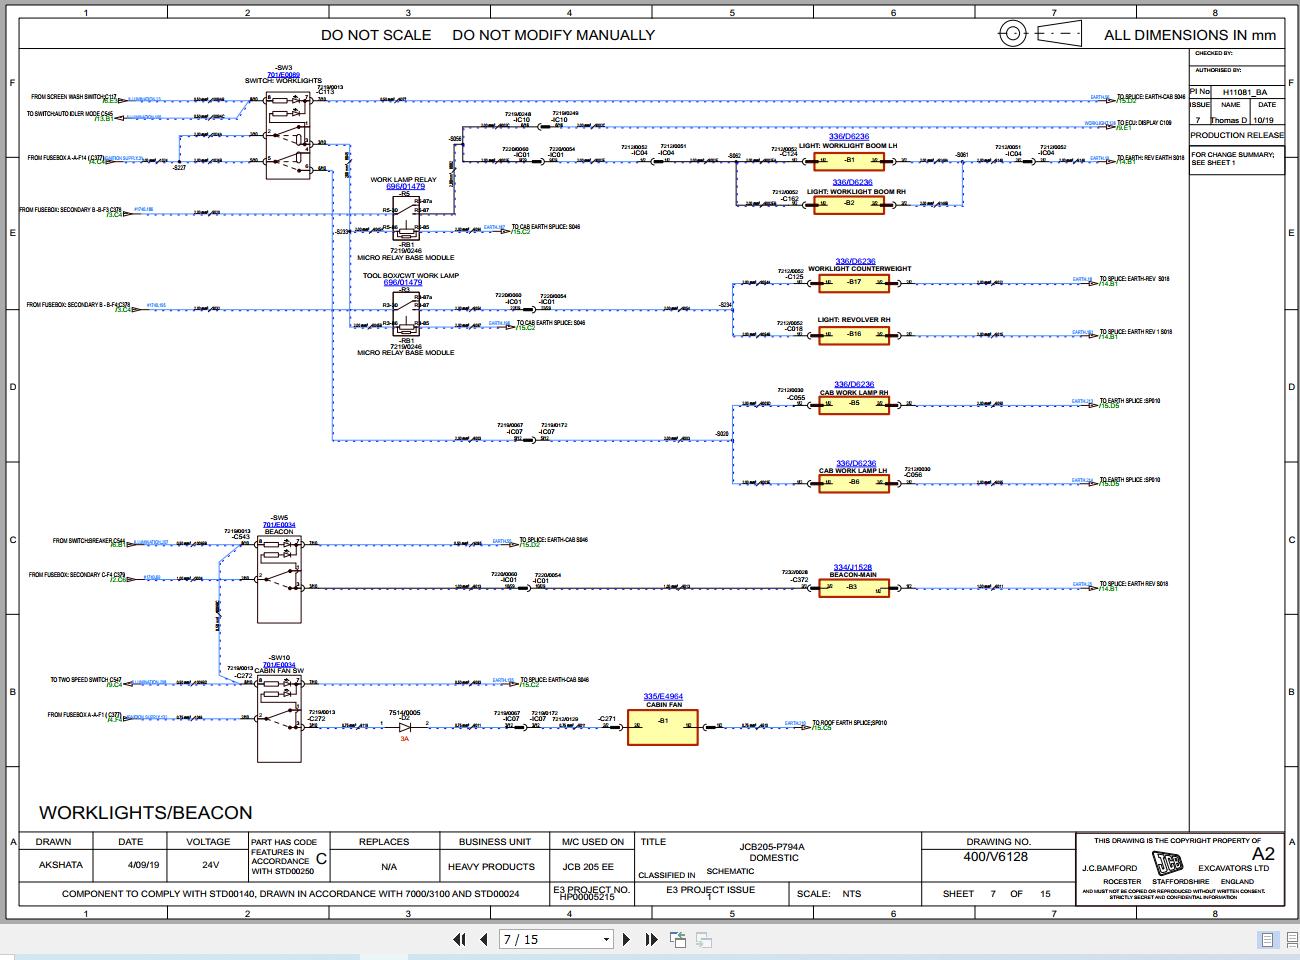Viewport: 1300px width, 960px height.
Task: Select the -B2 Worklight Boom RH component box
Action: pyautogui.click(x=849, y=204)
